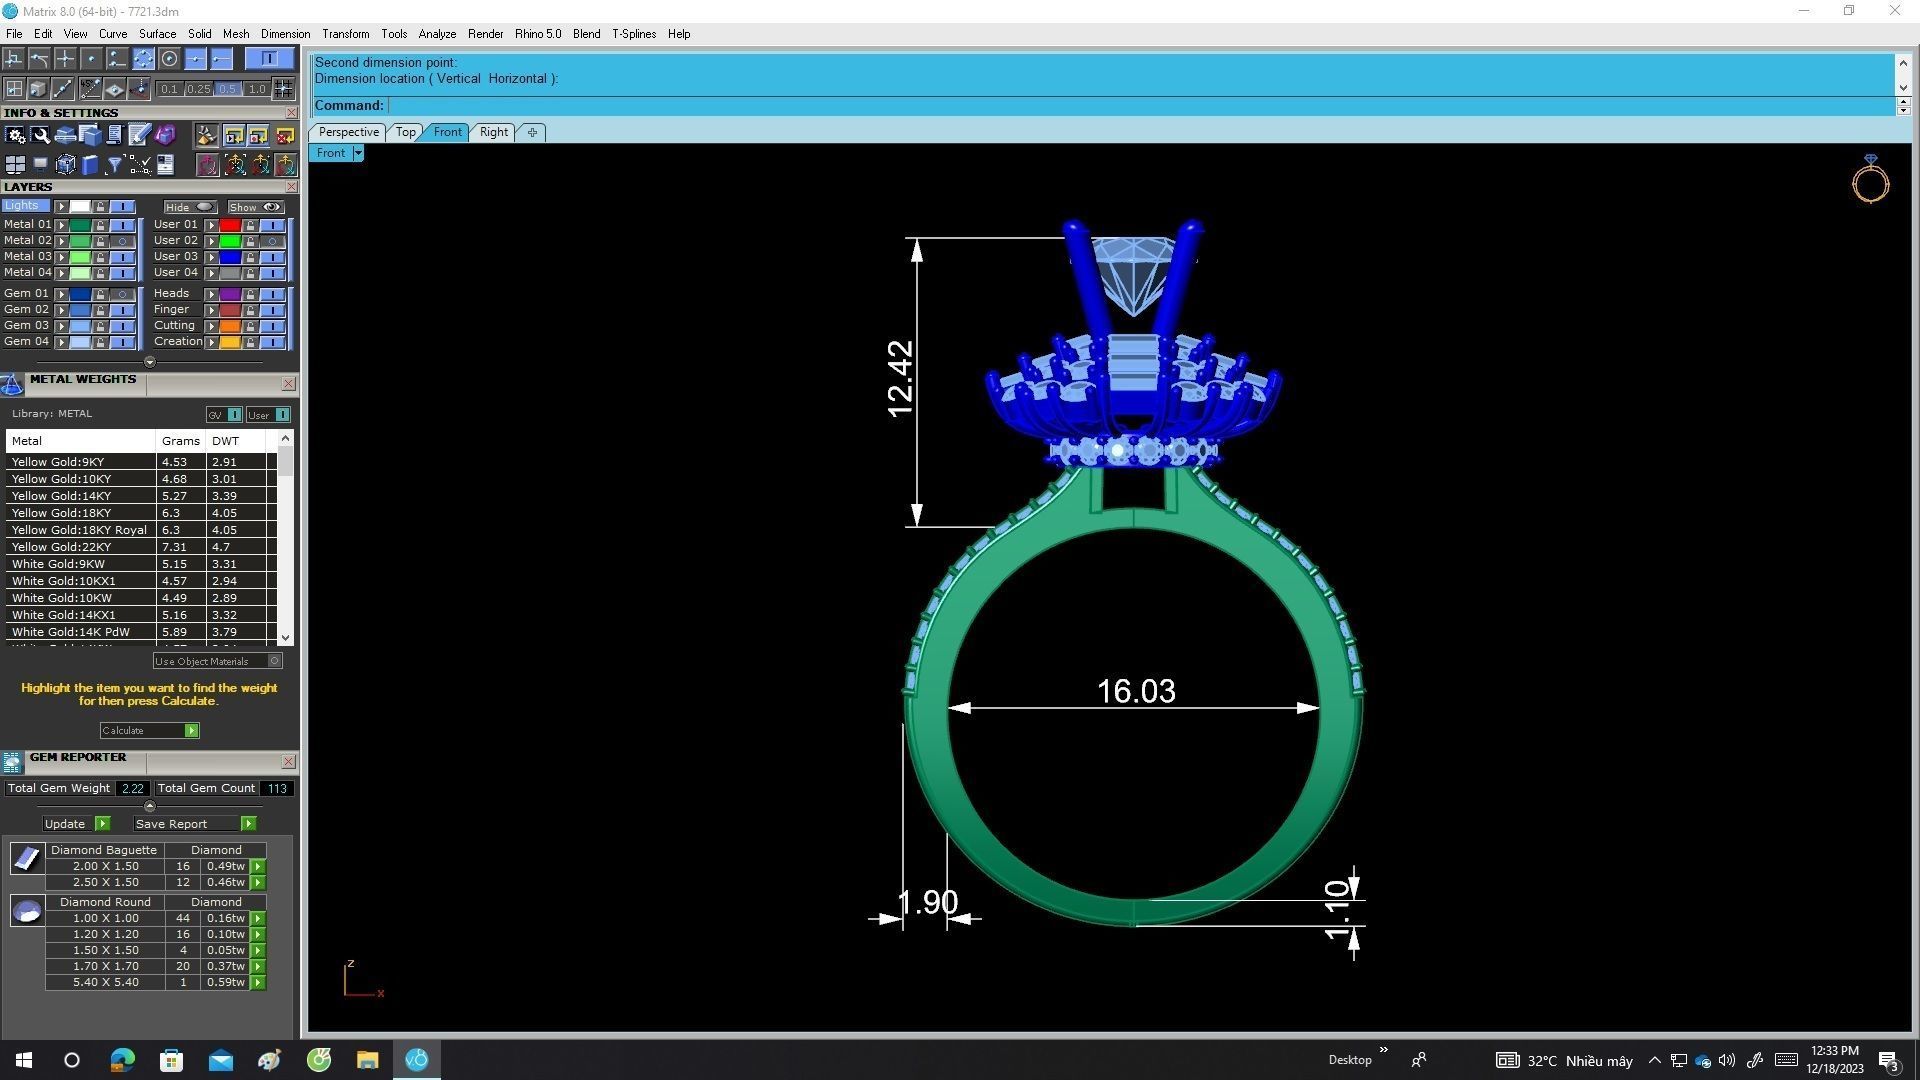Add a new viewport tab with plus

point(532,132)
